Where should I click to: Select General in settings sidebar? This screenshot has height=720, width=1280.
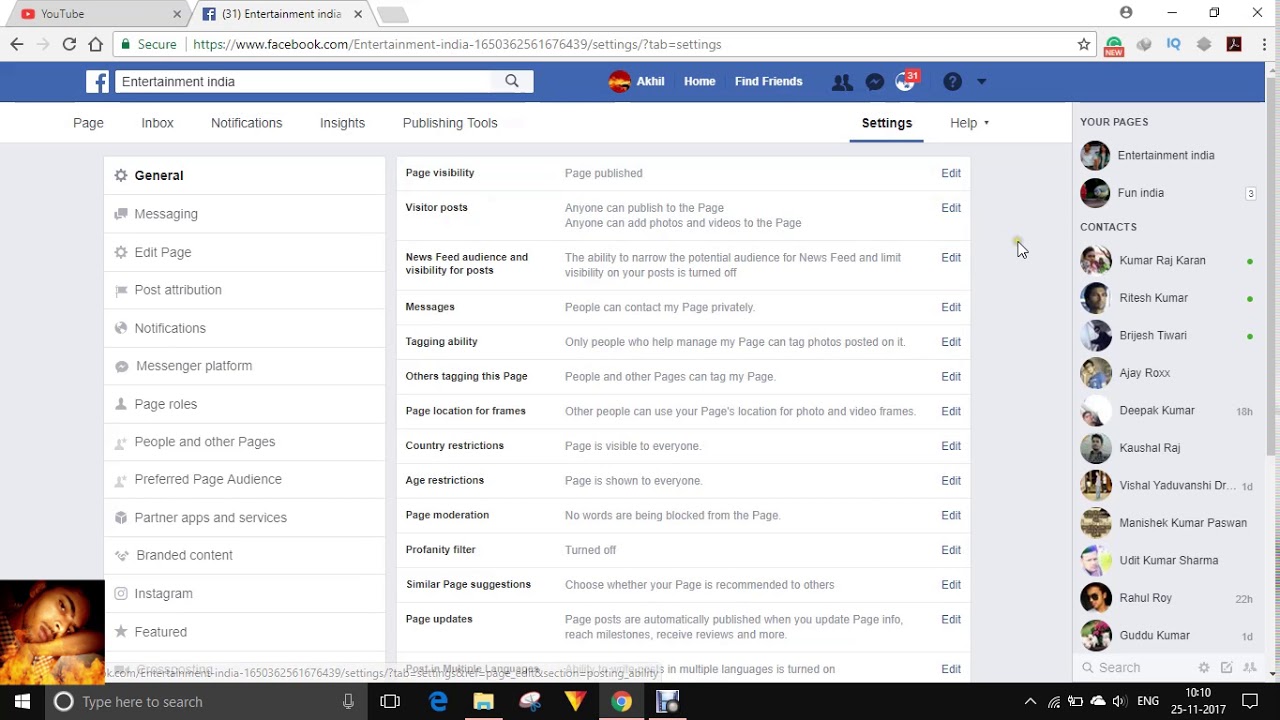(244, 175)
